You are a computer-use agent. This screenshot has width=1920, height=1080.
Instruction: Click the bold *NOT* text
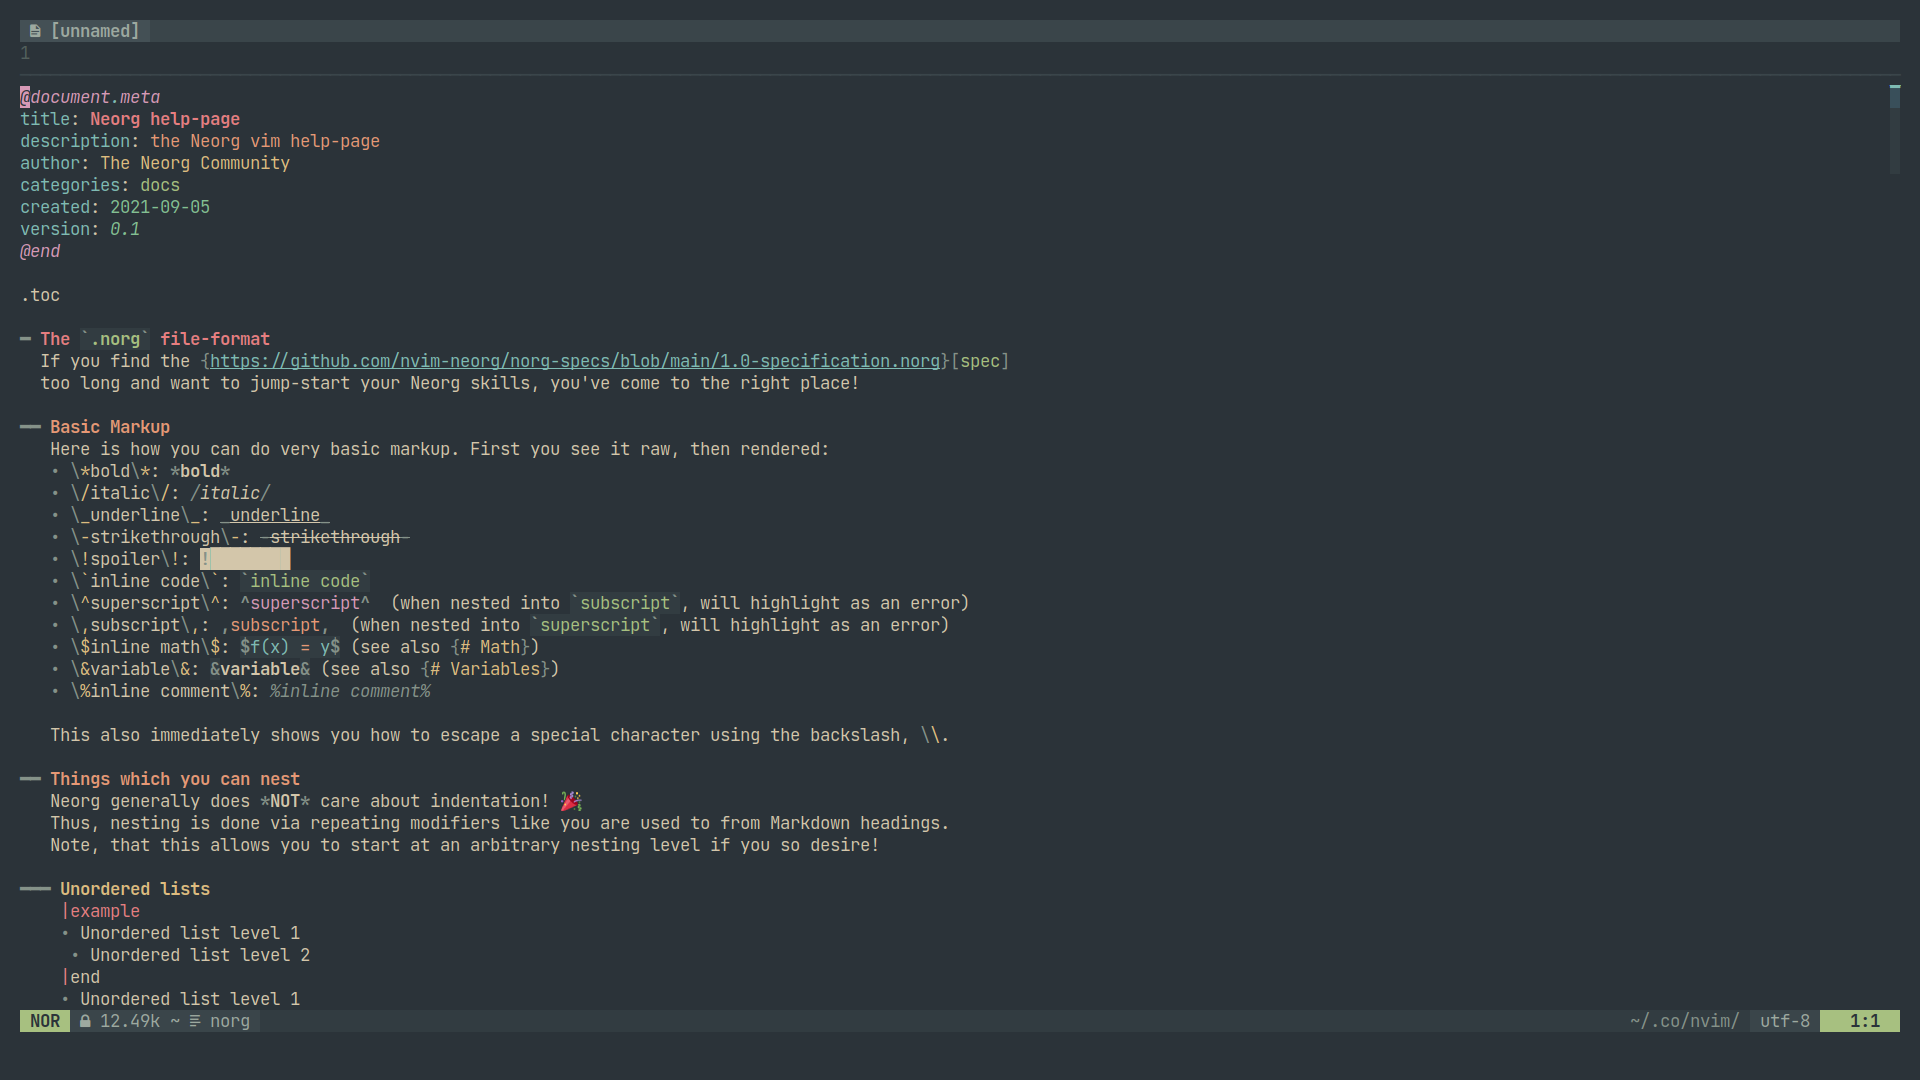click(x=285, y=801)
